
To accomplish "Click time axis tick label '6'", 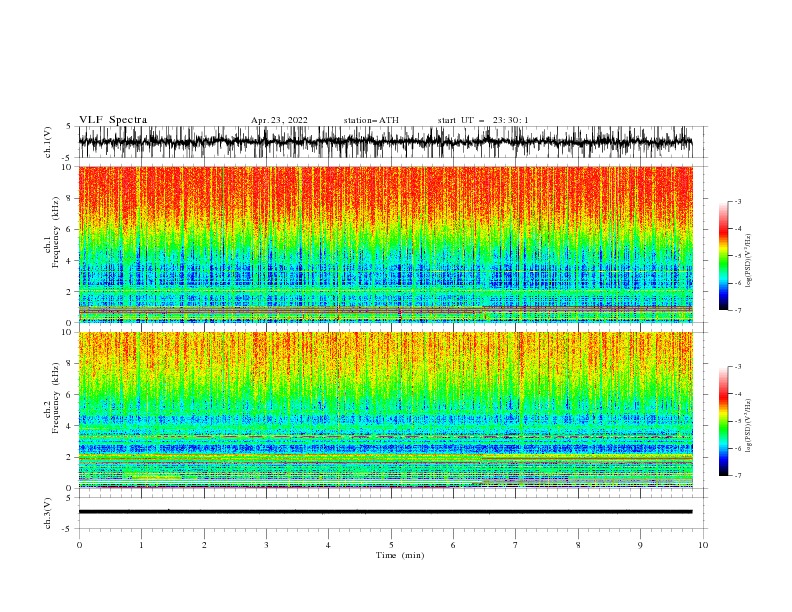I will click(453, 545).
